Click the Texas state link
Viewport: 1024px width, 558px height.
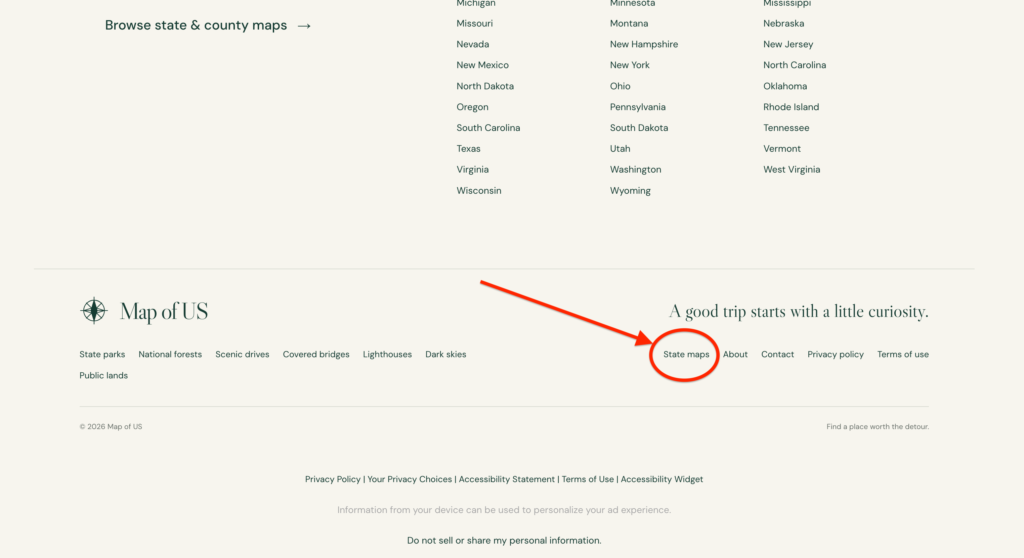[468, 149]
